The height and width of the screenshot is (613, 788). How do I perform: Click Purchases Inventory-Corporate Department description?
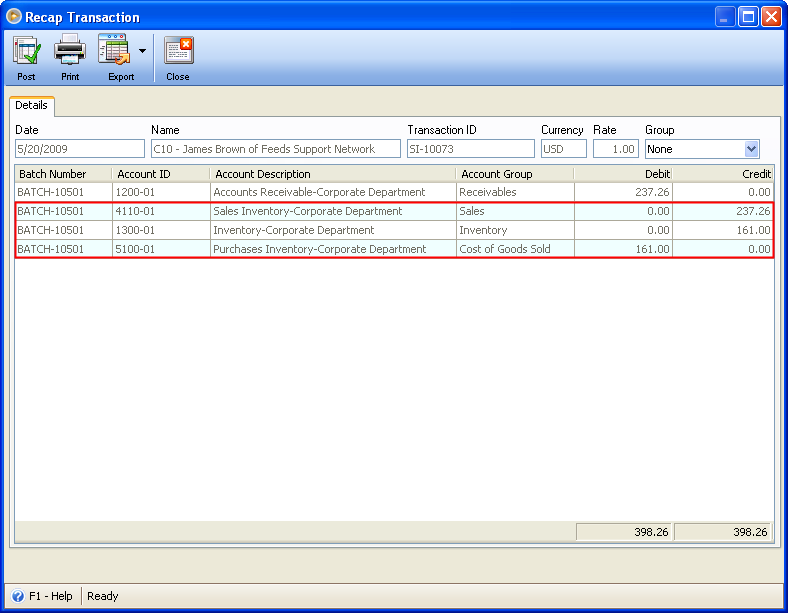[333, 249]
